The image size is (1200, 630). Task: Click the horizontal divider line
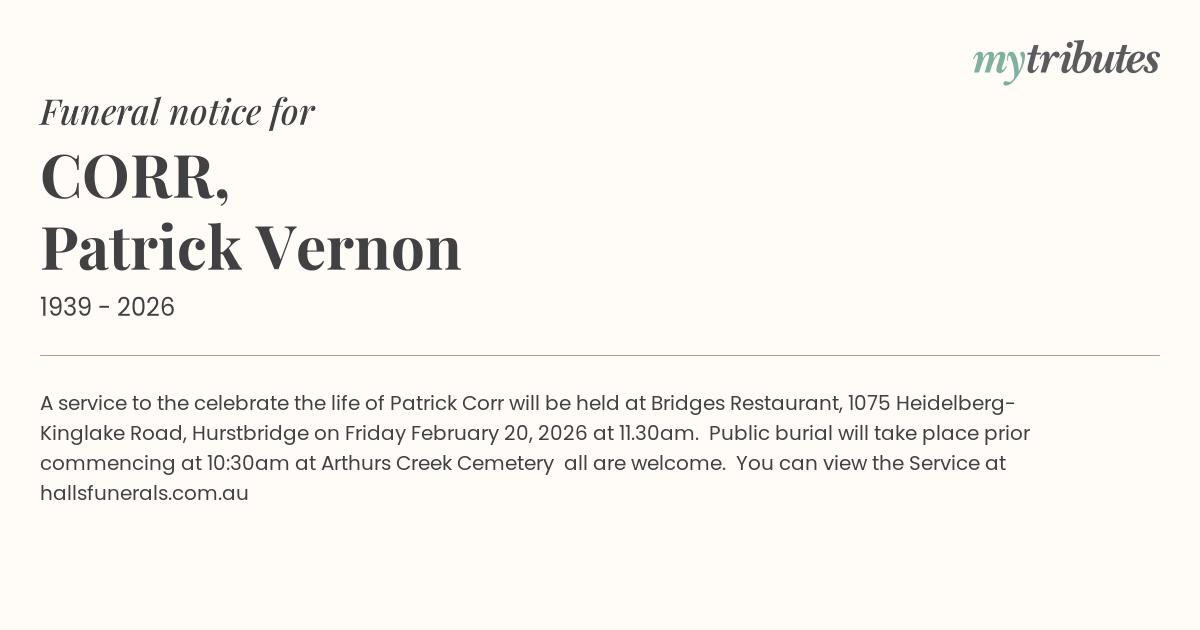click(600, 355)
